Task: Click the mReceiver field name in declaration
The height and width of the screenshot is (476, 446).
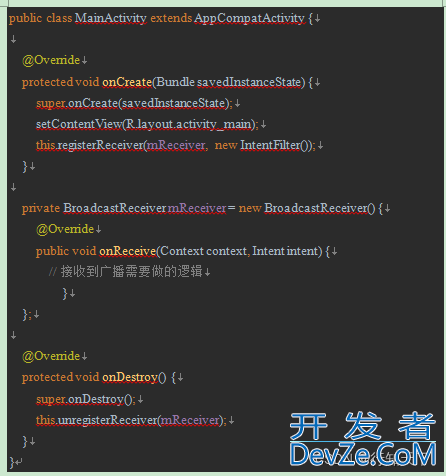Action: [197, 208]
